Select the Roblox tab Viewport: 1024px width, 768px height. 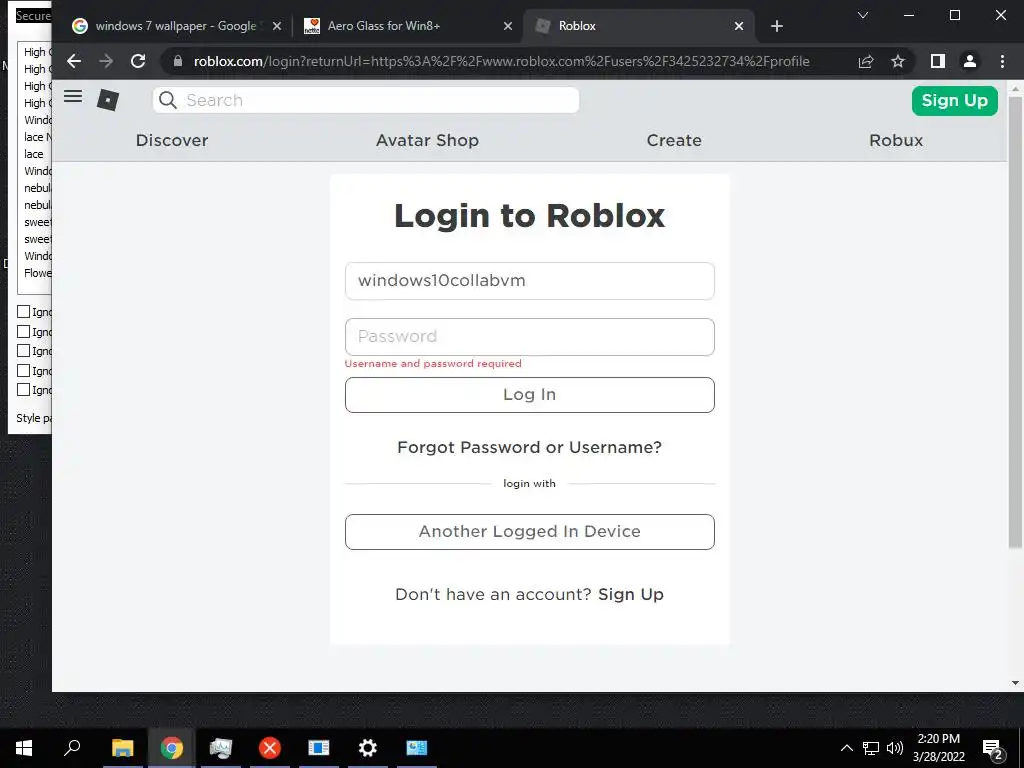pyautogui.click(x=639, y=26)
